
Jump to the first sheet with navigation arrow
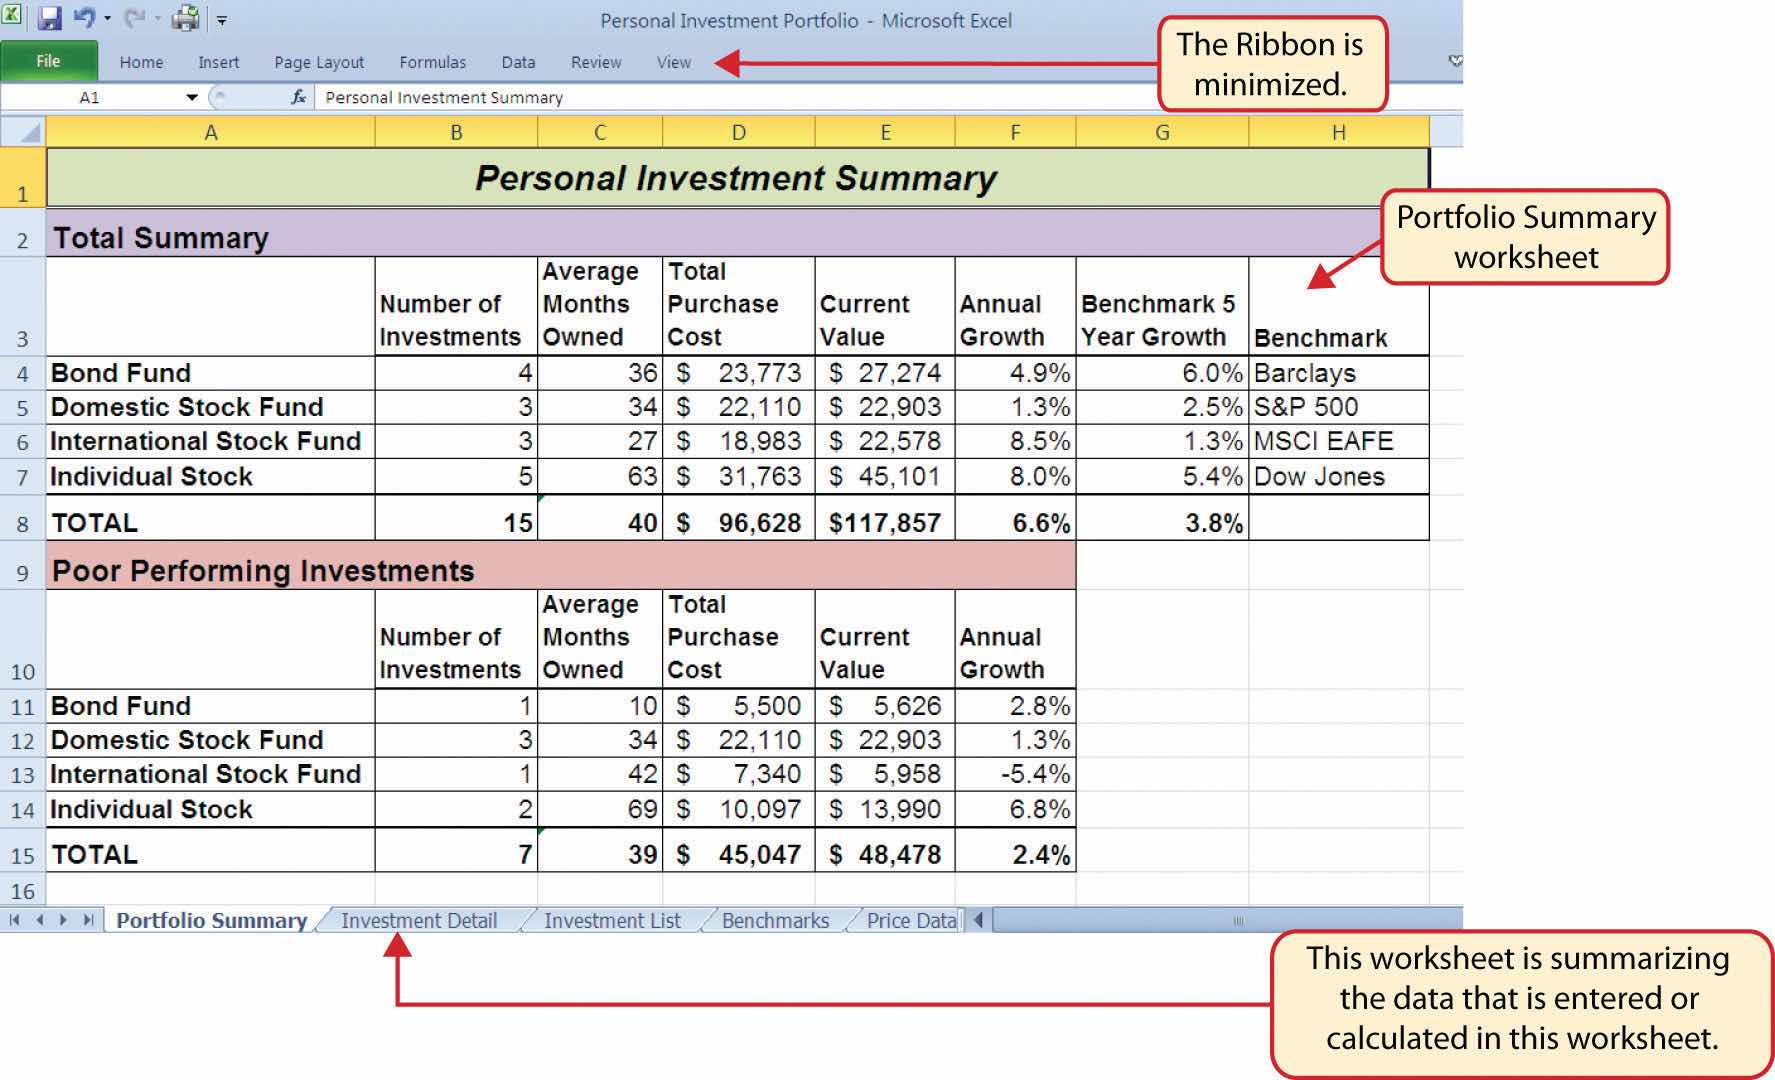pos(15,920)
